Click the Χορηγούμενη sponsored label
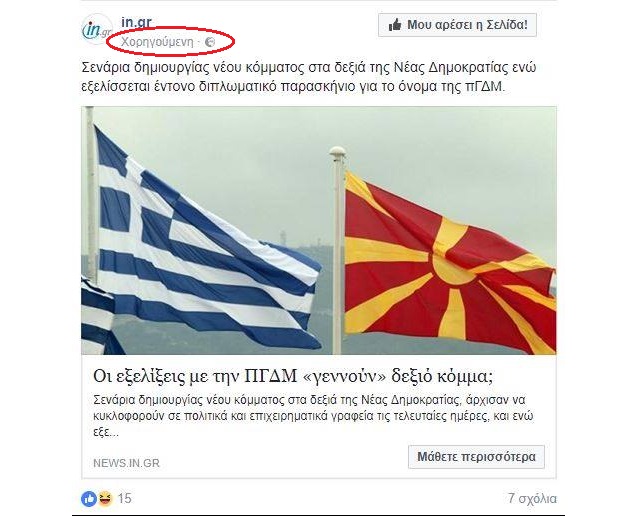This screenshot has width=642, height=516. tap(157, 42)
